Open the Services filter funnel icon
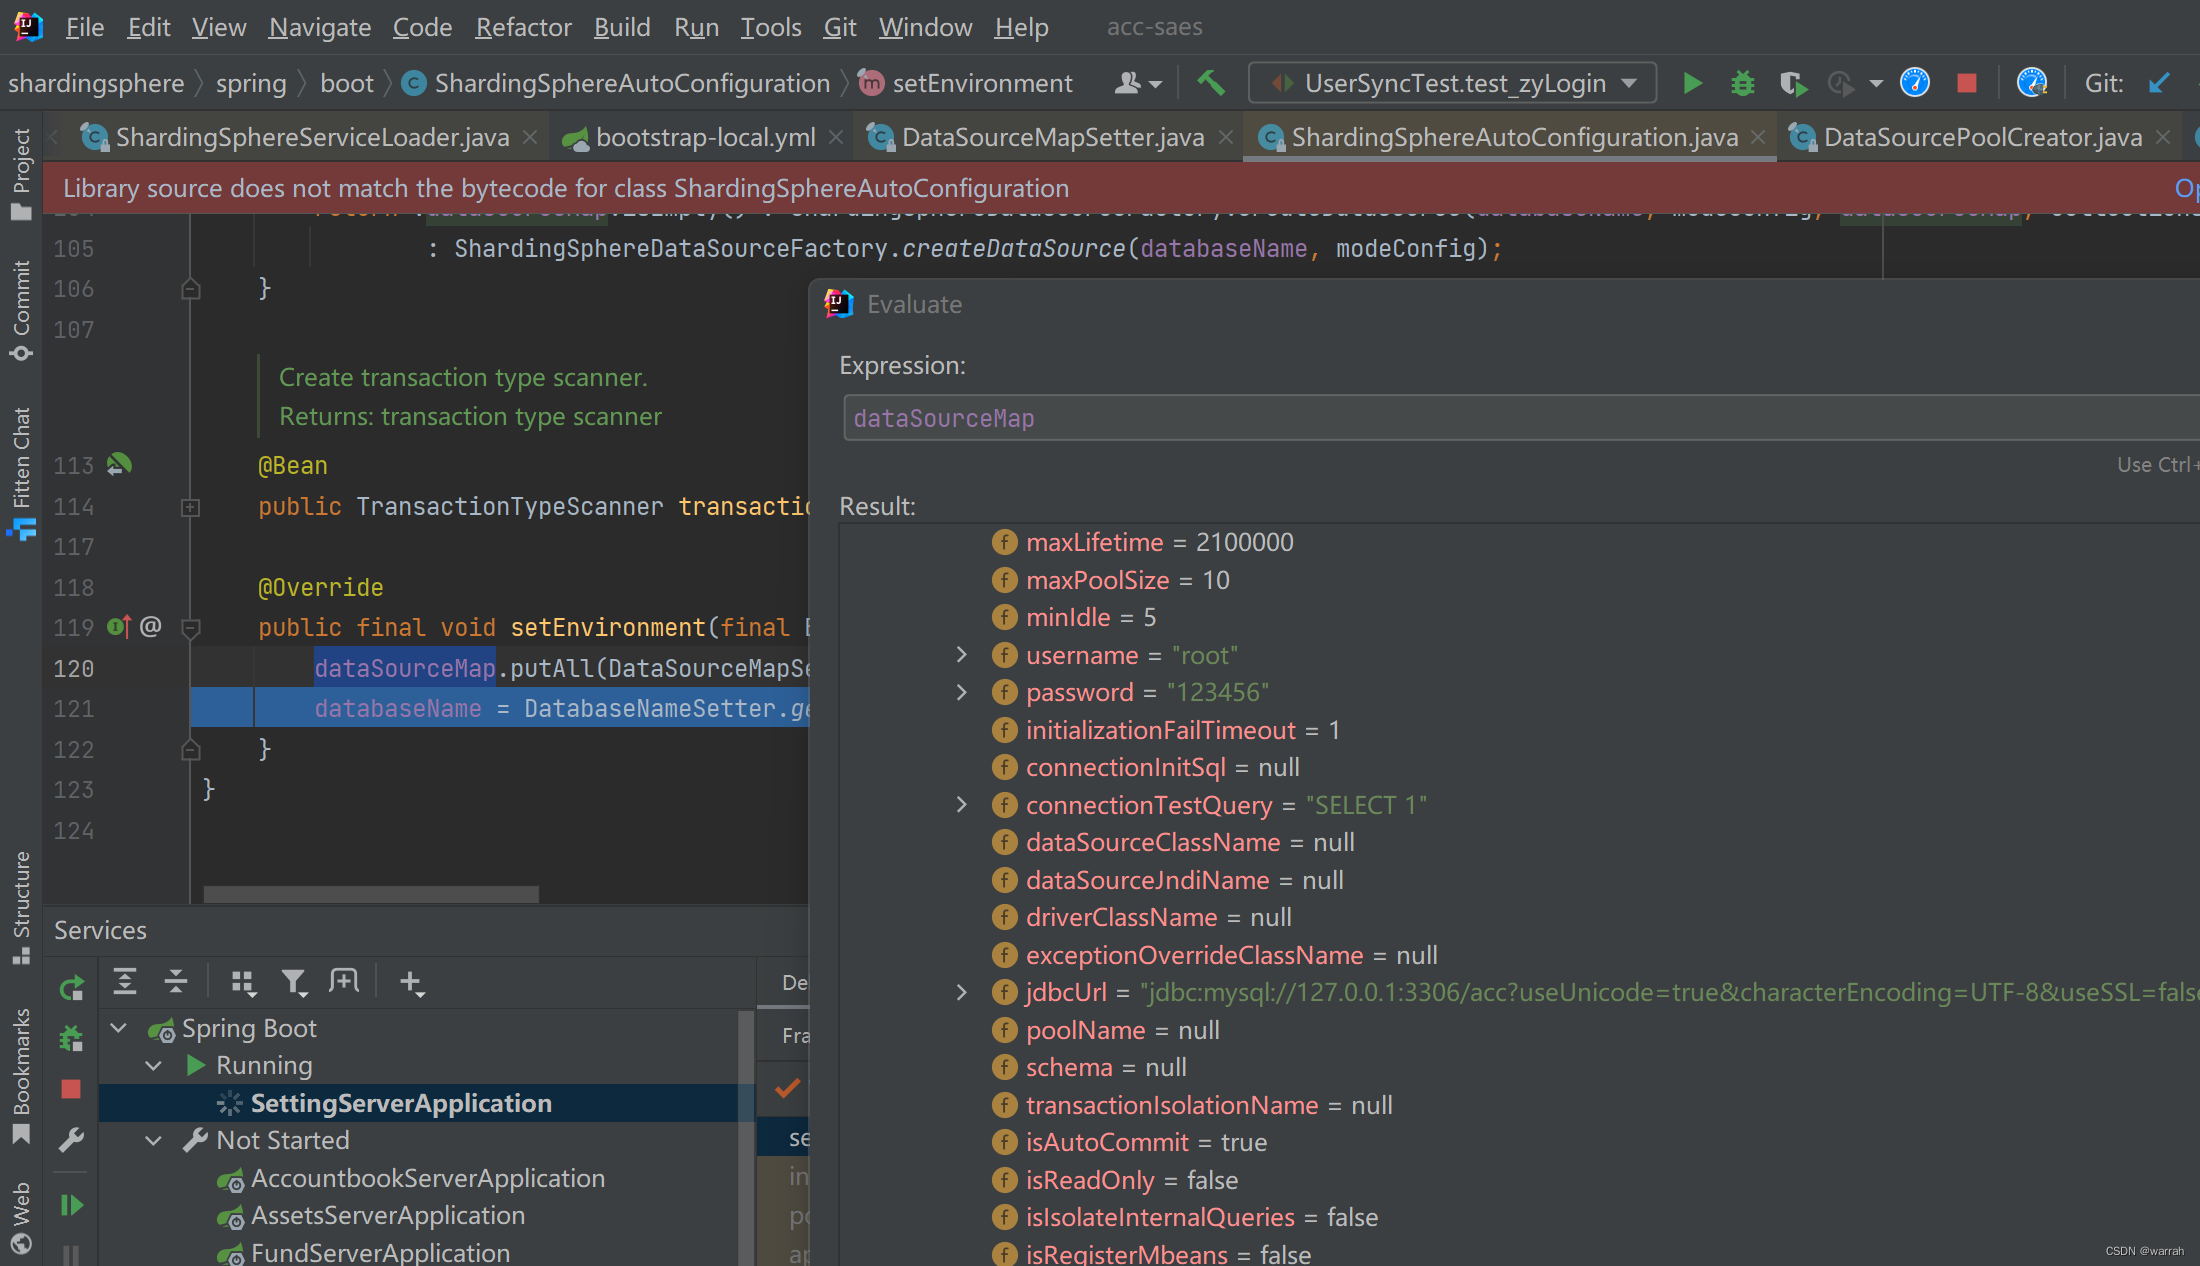Viewport: 2200px width, 1266px height. (293, 982)
